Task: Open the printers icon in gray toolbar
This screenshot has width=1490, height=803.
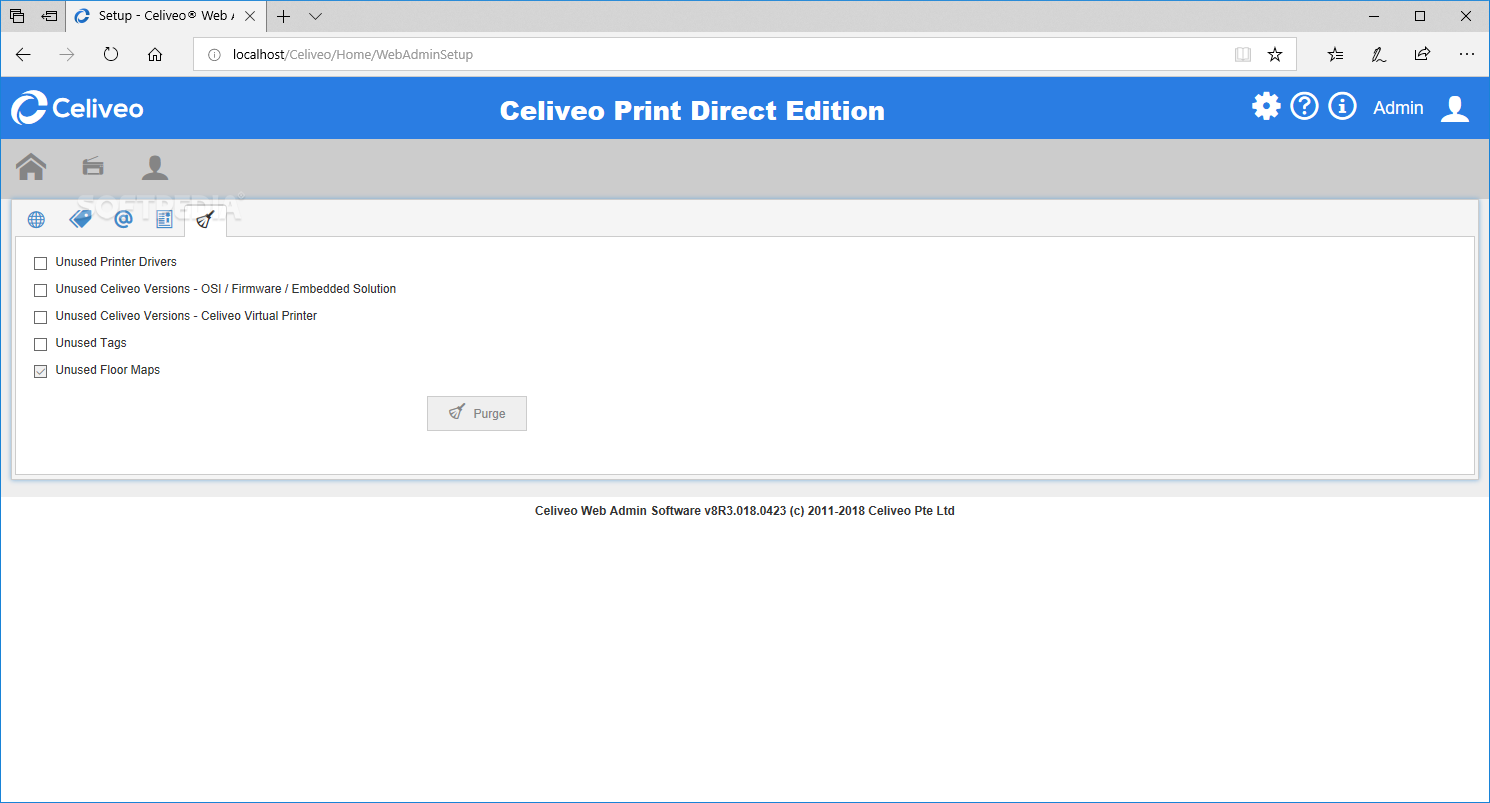Action: 93,166
